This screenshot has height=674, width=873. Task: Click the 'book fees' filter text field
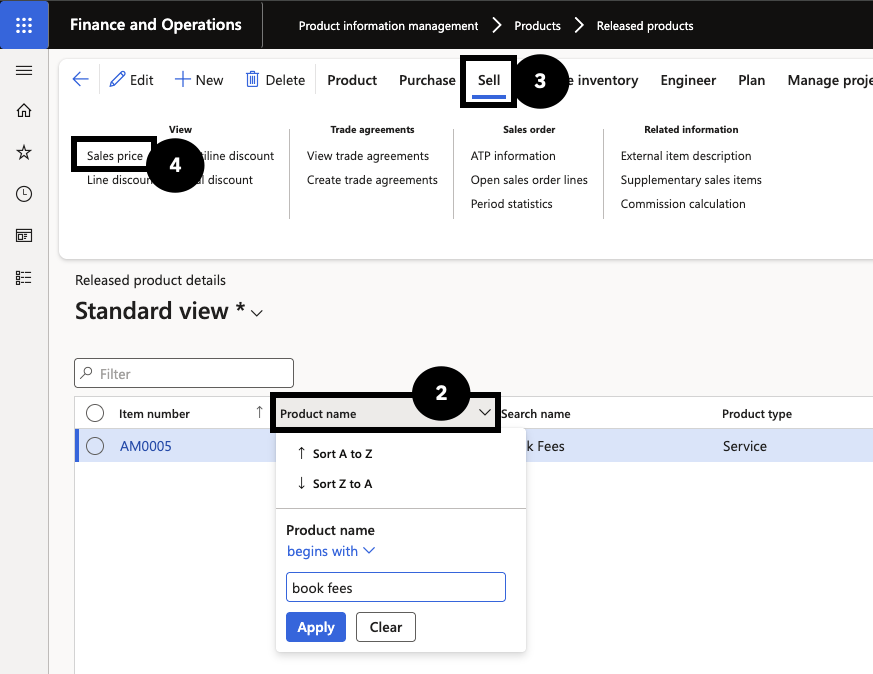click(396, 587)
